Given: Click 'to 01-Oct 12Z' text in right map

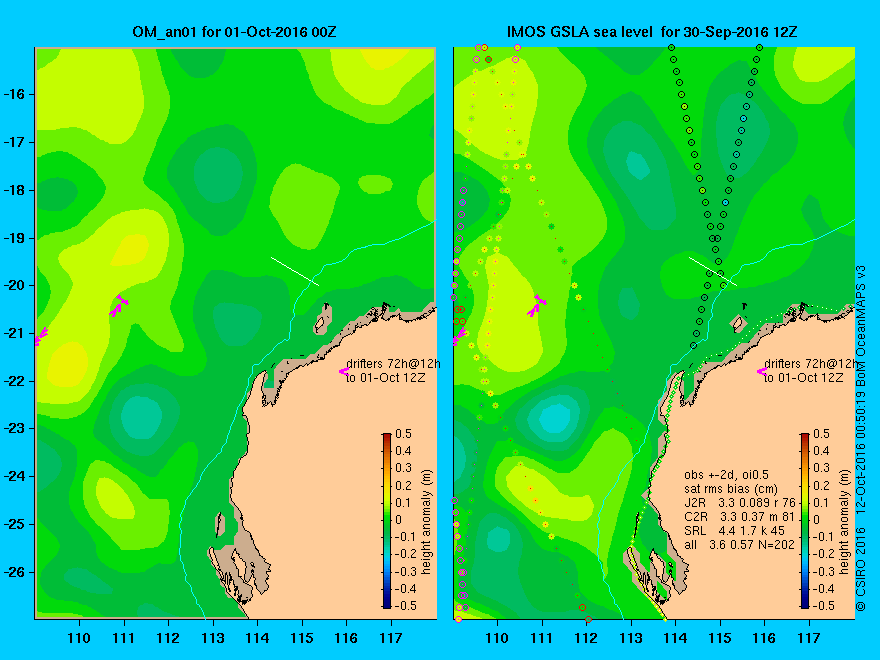Looking at the screenshot, I should 803,378.
